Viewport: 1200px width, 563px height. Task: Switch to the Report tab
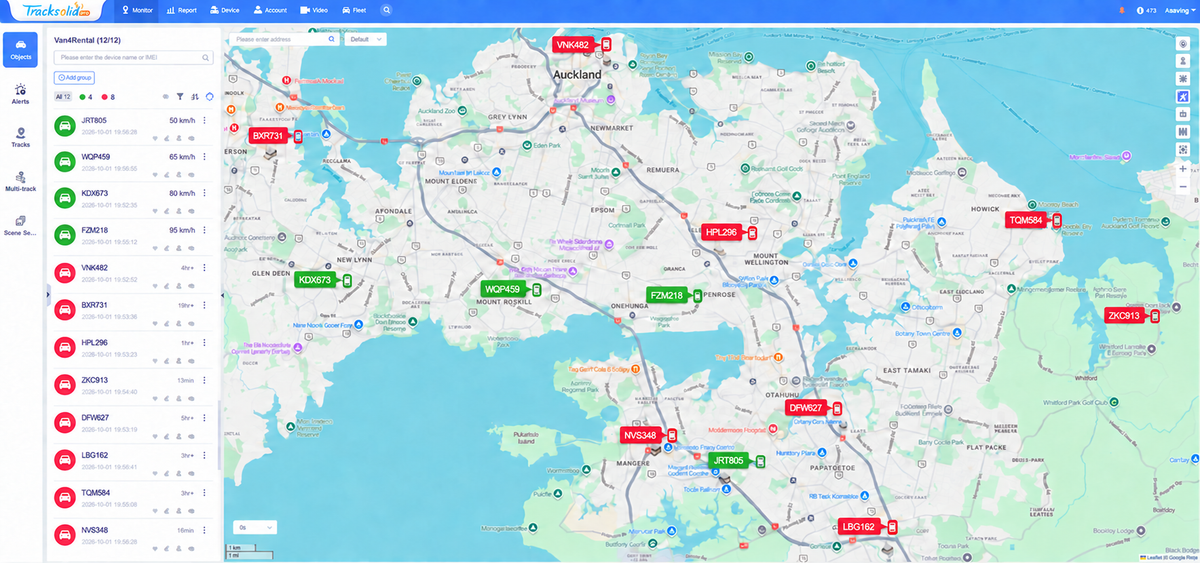coord(184,10)
